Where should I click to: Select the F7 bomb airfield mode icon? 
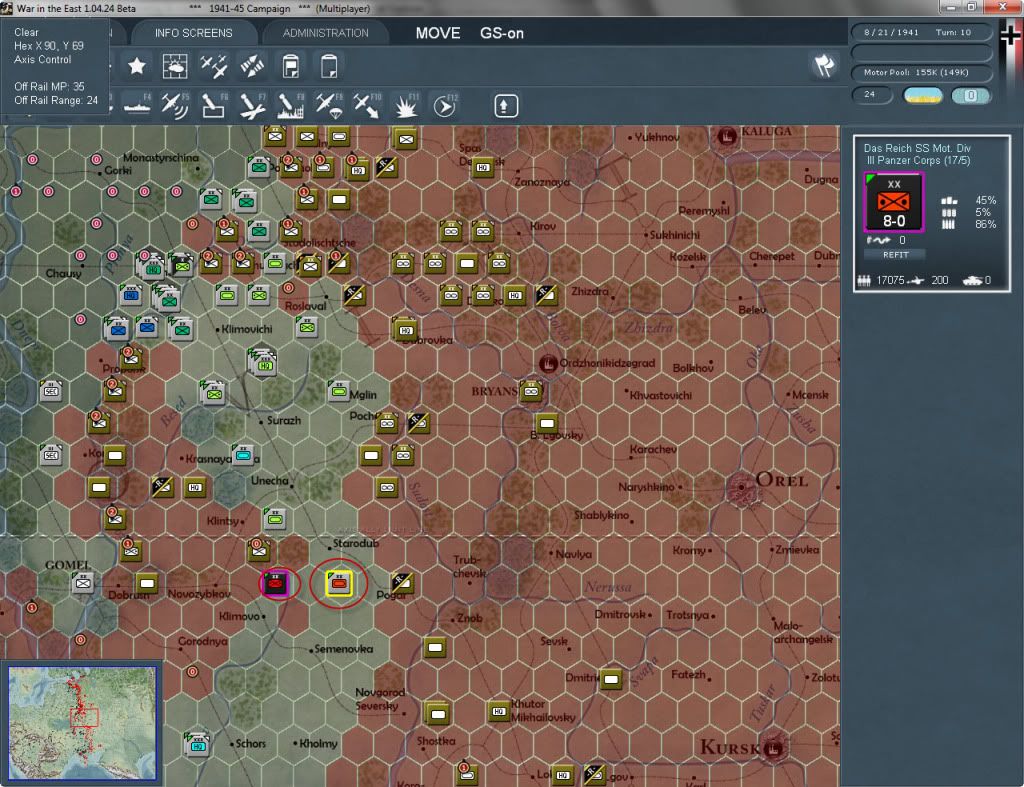click(252, 106)
